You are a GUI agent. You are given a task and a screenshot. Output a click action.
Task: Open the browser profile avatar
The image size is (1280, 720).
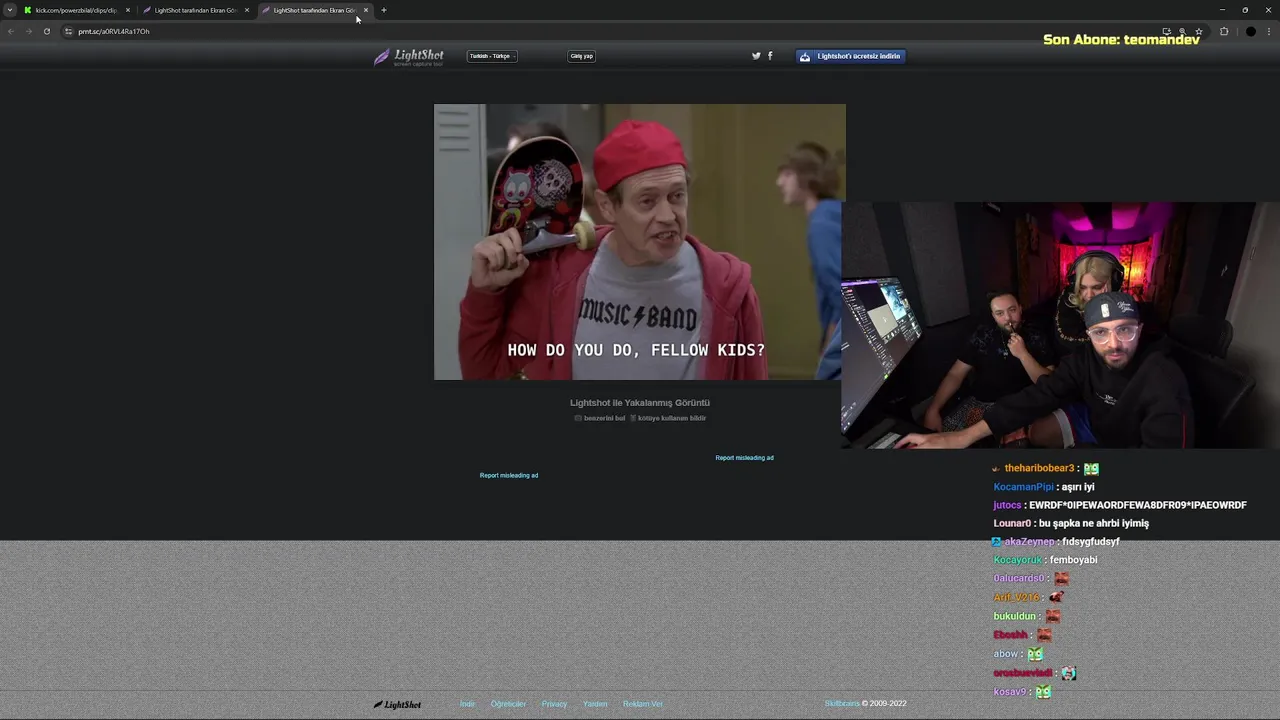pyautogui.click(x=1250, y=31)
